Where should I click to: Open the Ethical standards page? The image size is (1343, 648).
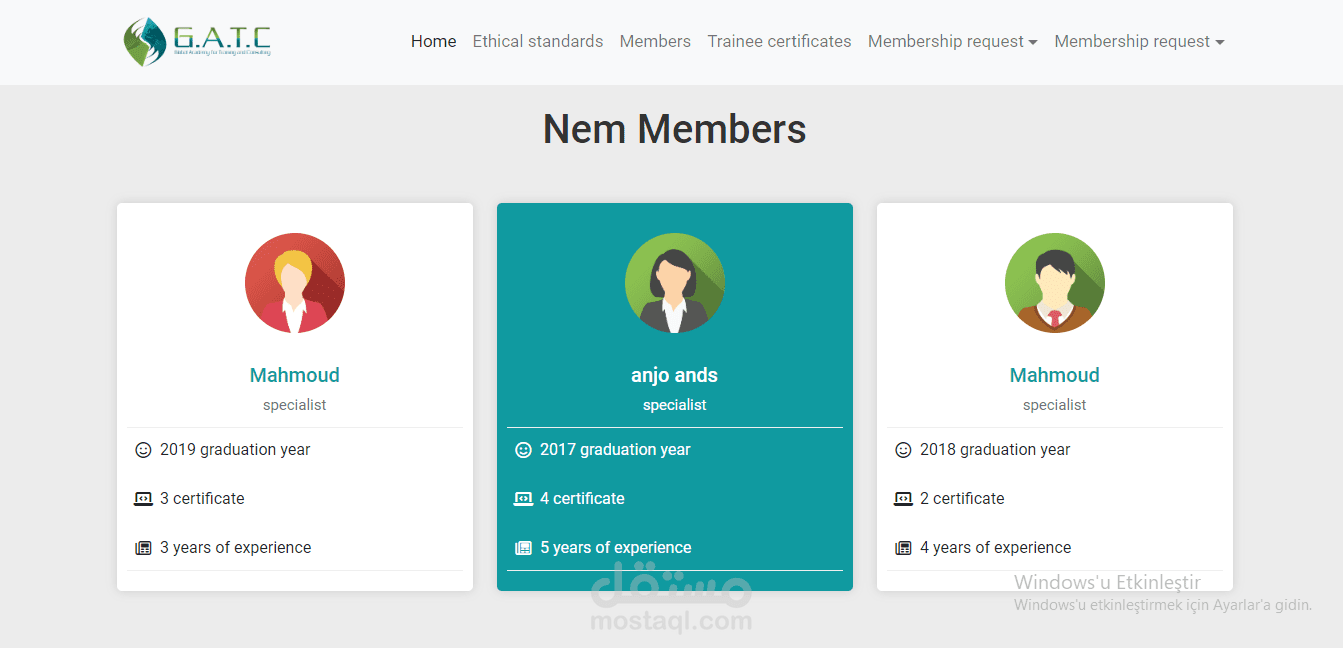(x=537, y=41)
